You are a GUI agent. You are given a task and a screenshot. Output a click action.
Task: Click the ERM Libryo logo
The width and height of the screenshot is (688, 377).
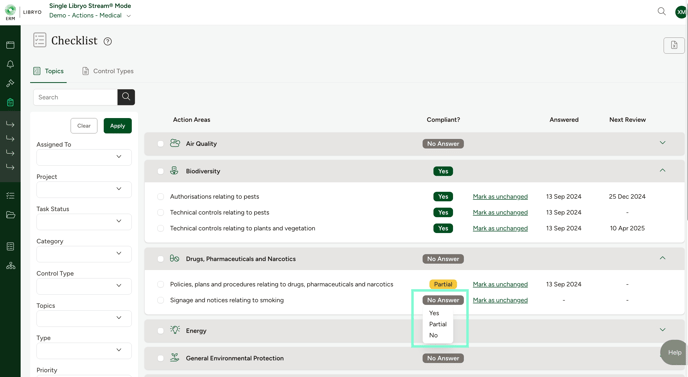pyautogui.click(x=23, y=12)
